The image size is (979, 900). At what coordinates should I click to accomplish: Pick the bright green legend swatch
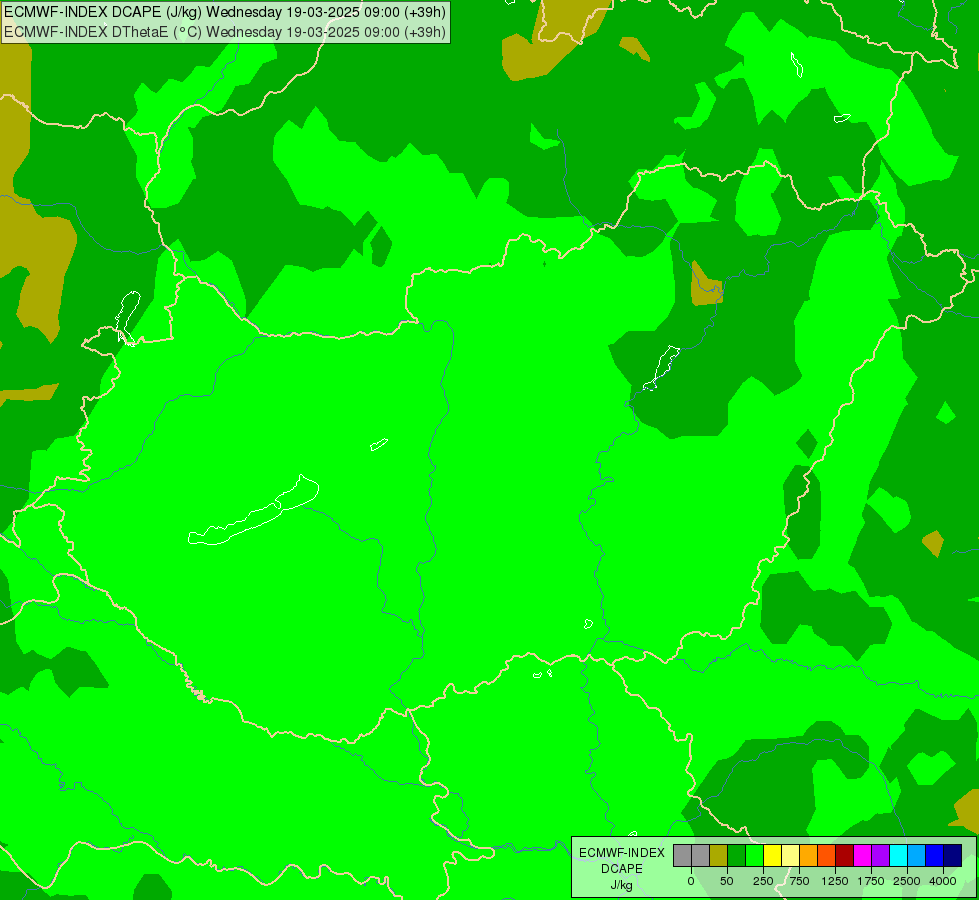[x=755, y=856]
